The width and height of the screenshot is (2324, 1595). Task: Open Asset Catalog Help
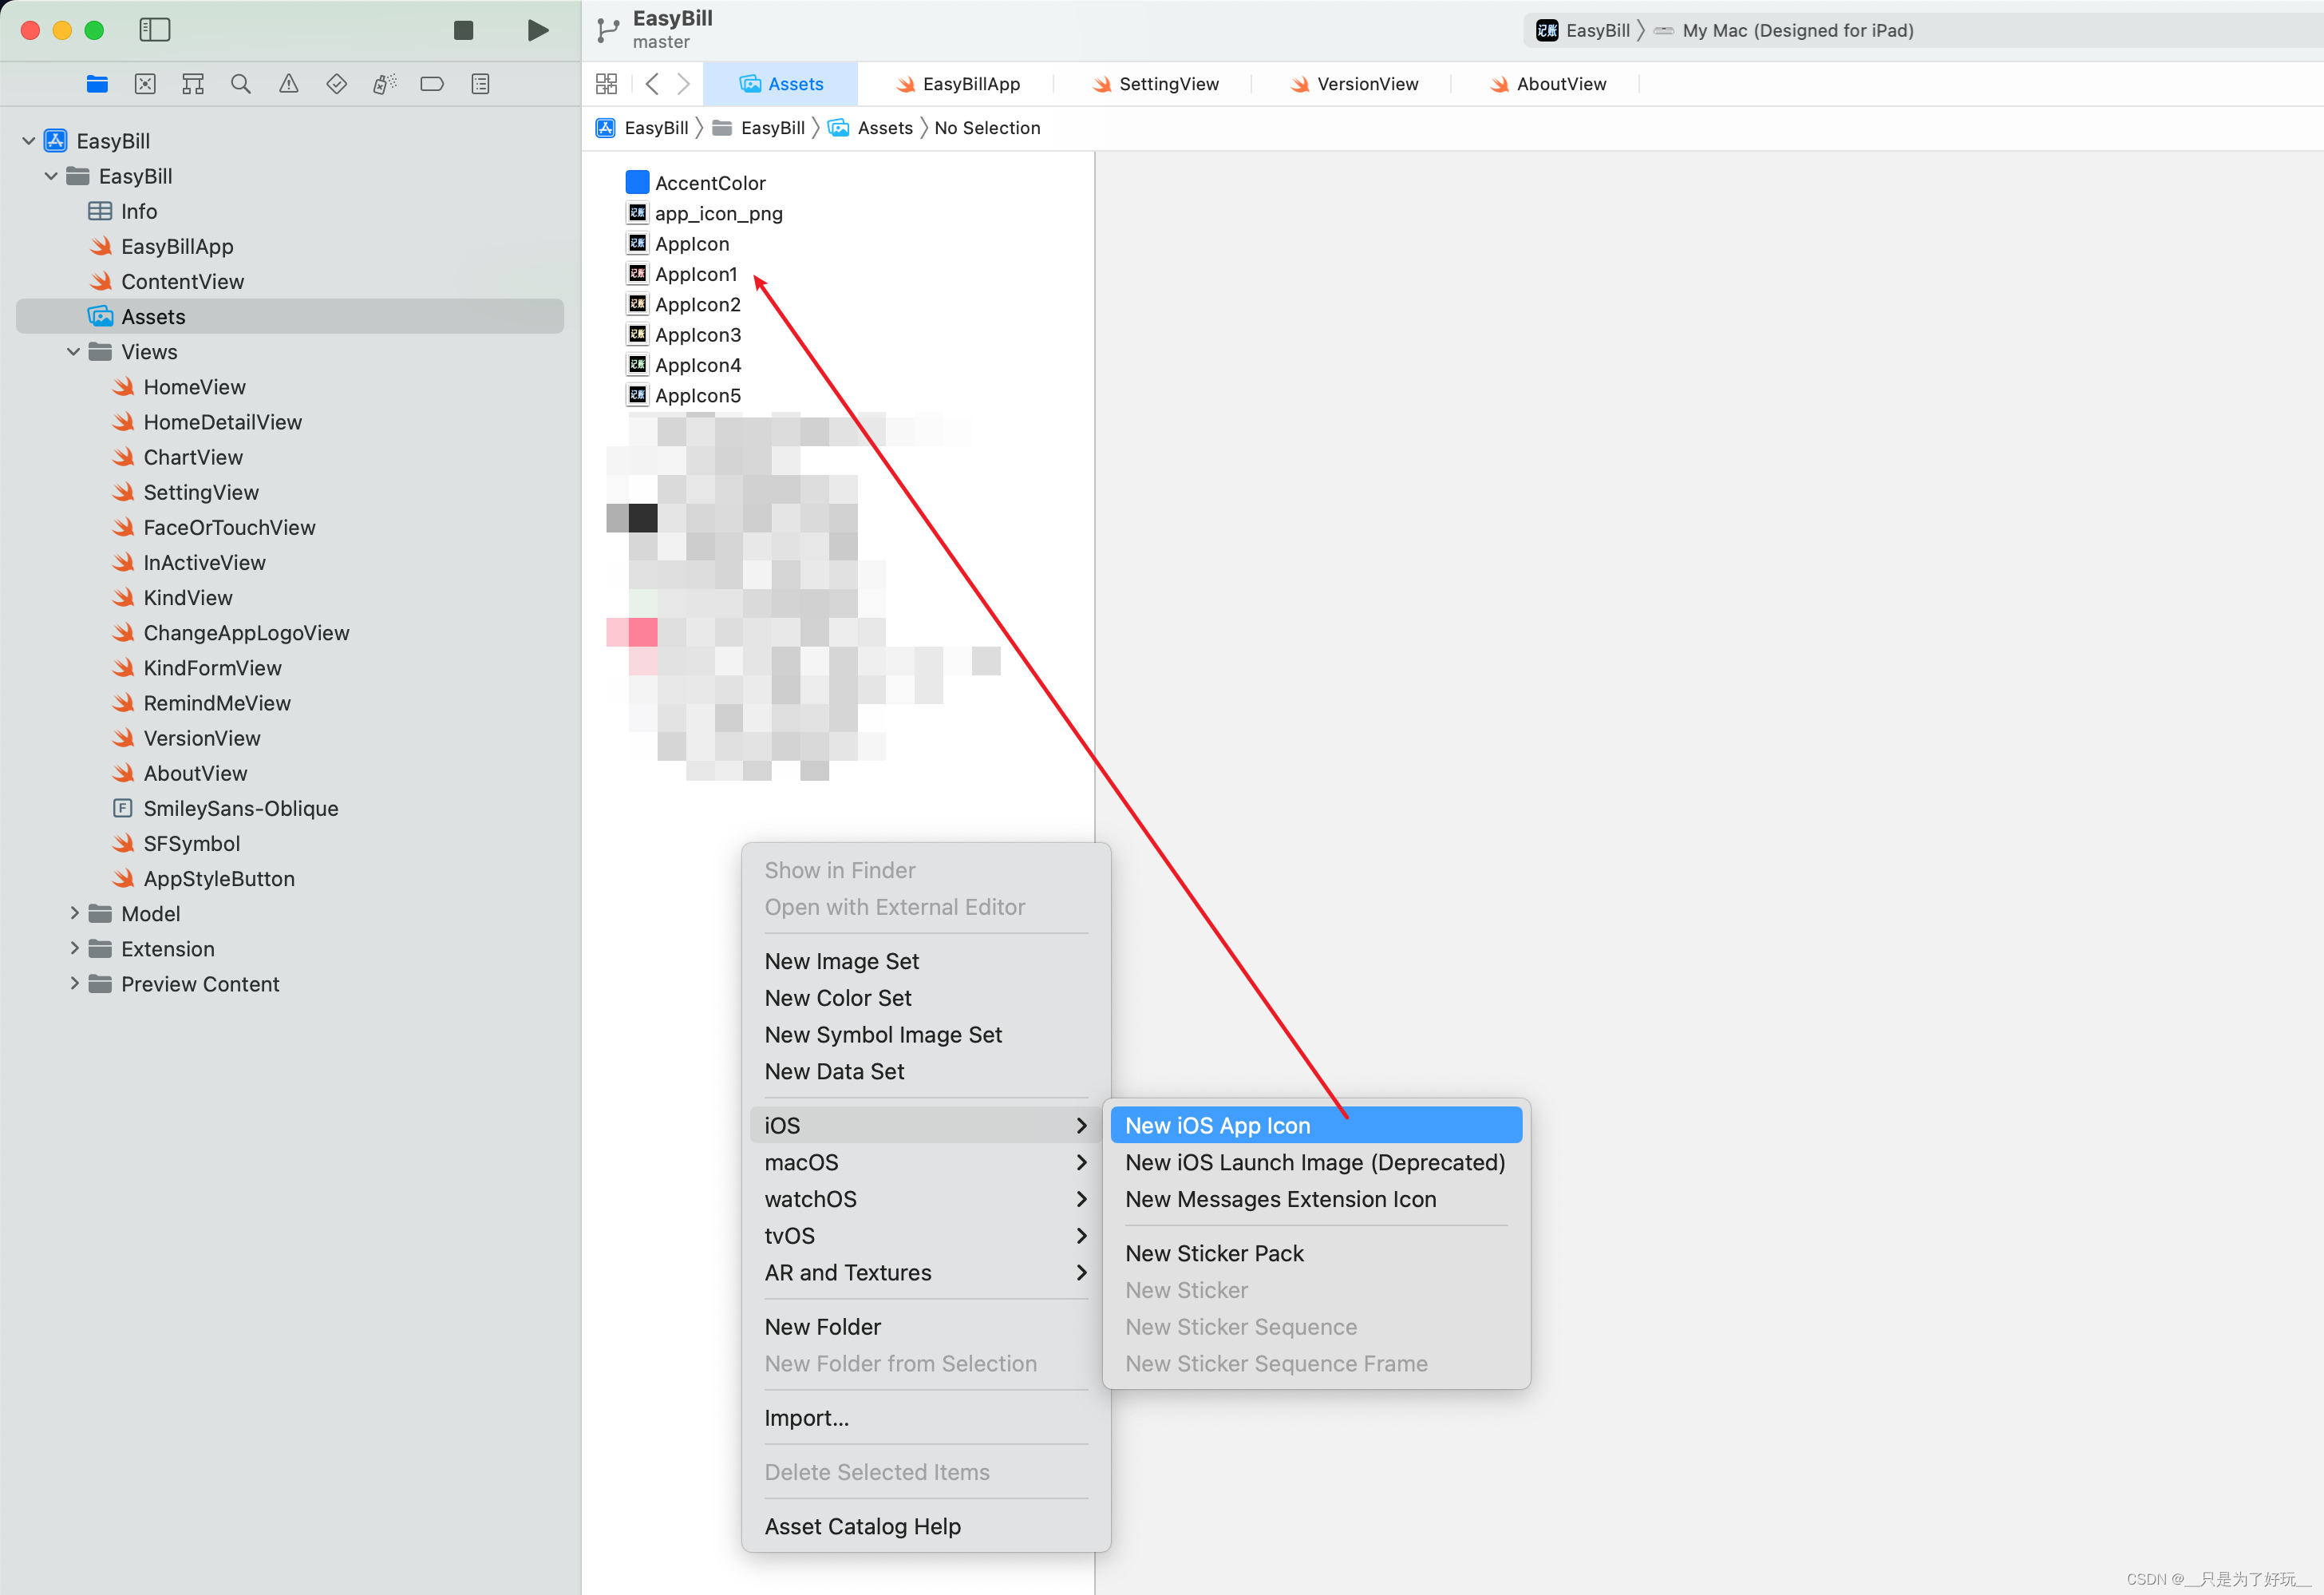click(926, 1526)
